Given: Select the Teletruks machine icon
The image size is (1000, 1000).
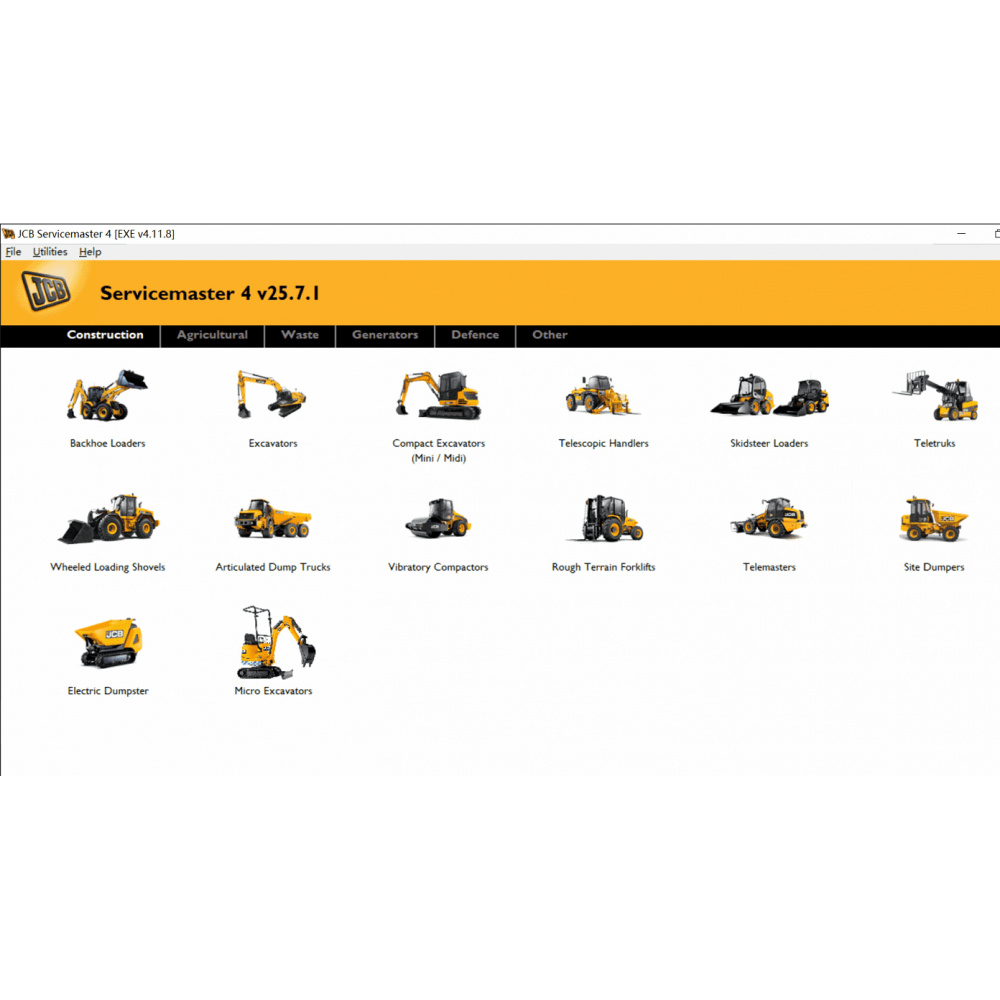Looking at the screenshot, I should point(936,395).
